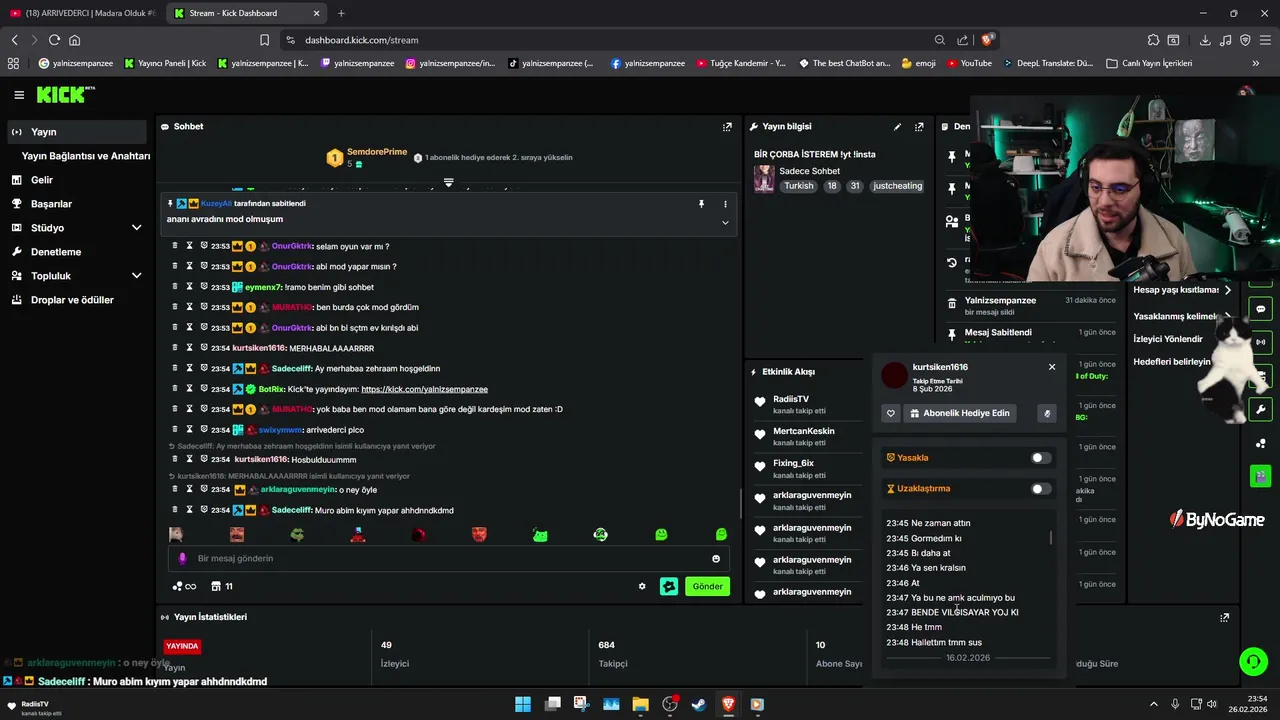Send the chat message with Gönder
The height and width of the screenshot is (720, 1280).
(x=707, y=587)
